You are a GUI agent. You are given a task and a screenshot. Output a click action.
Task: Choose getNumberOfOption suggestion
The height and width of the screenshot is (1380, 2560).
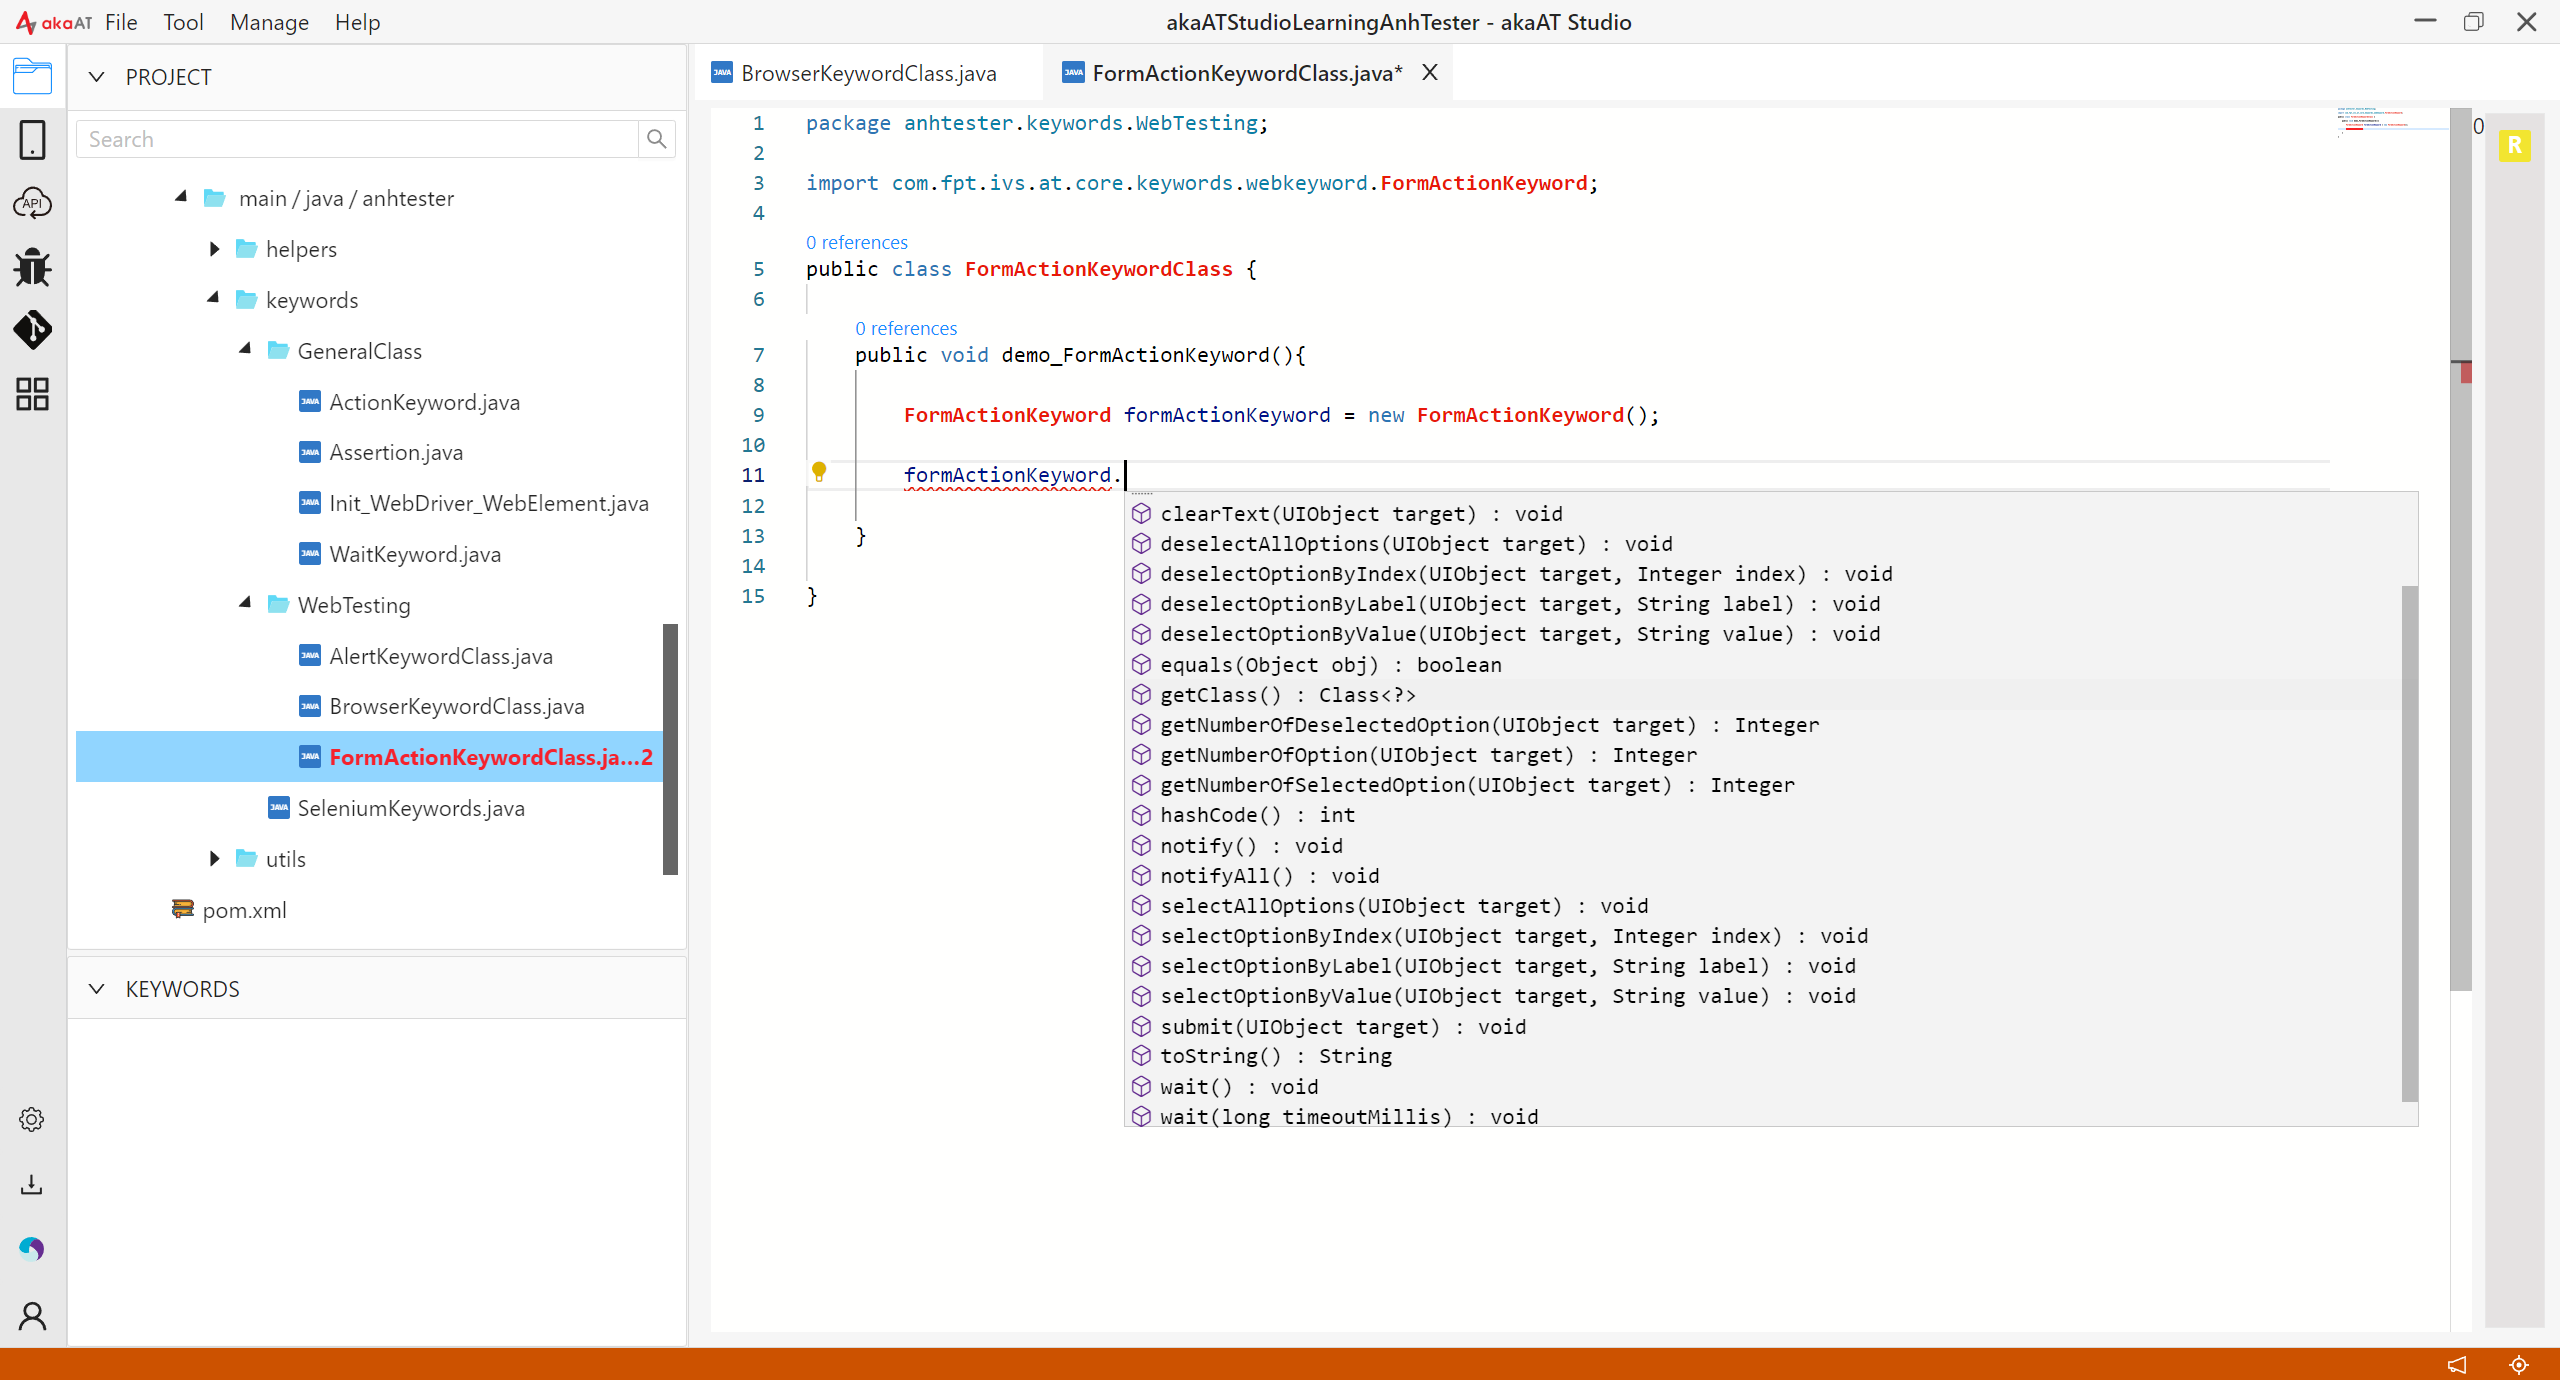(1762, 755)
